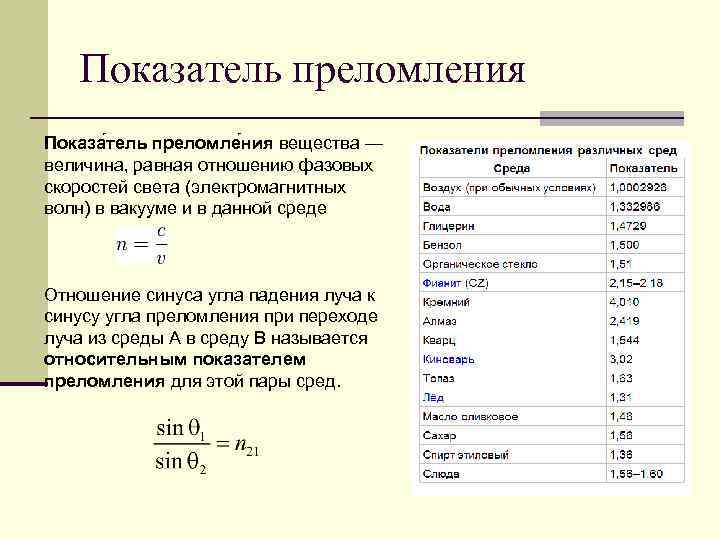This screenshot has width=720, height=540.
Task: Click the value 1,31 for ice
Action: 621,397
